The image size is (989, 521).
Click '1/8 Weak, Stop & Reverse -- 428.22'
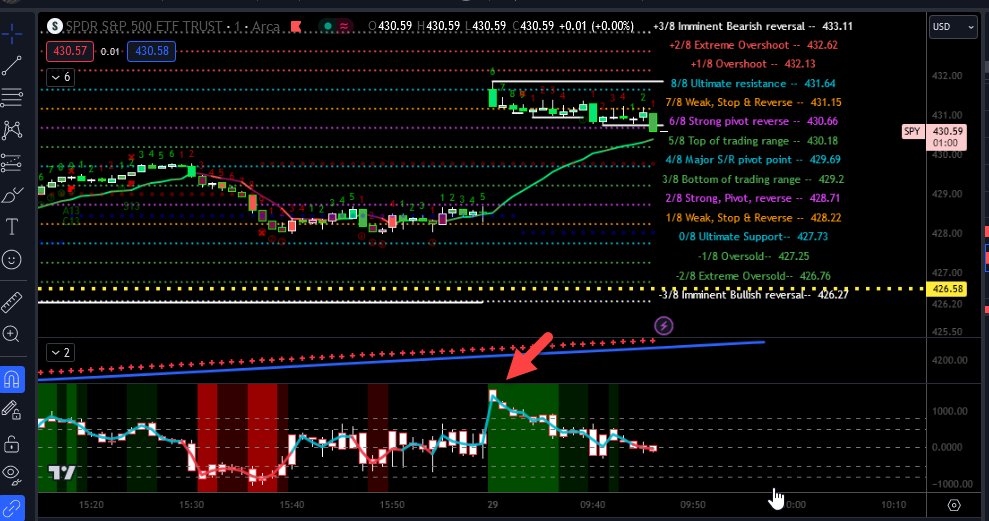tap(753, 218)
